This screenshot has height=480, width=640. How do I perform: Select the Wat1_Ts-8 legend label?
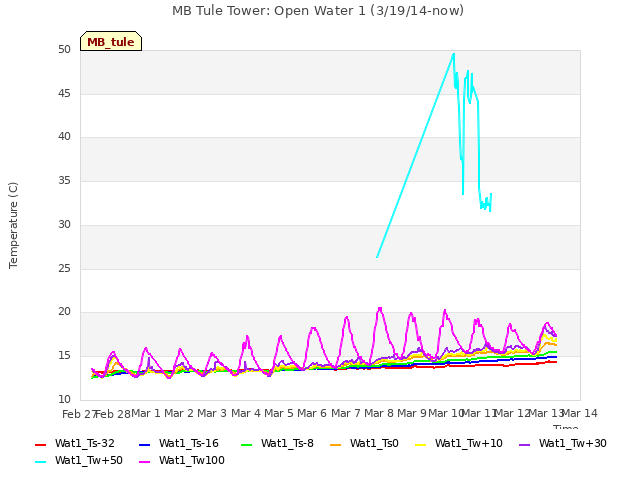coord(287,443)
